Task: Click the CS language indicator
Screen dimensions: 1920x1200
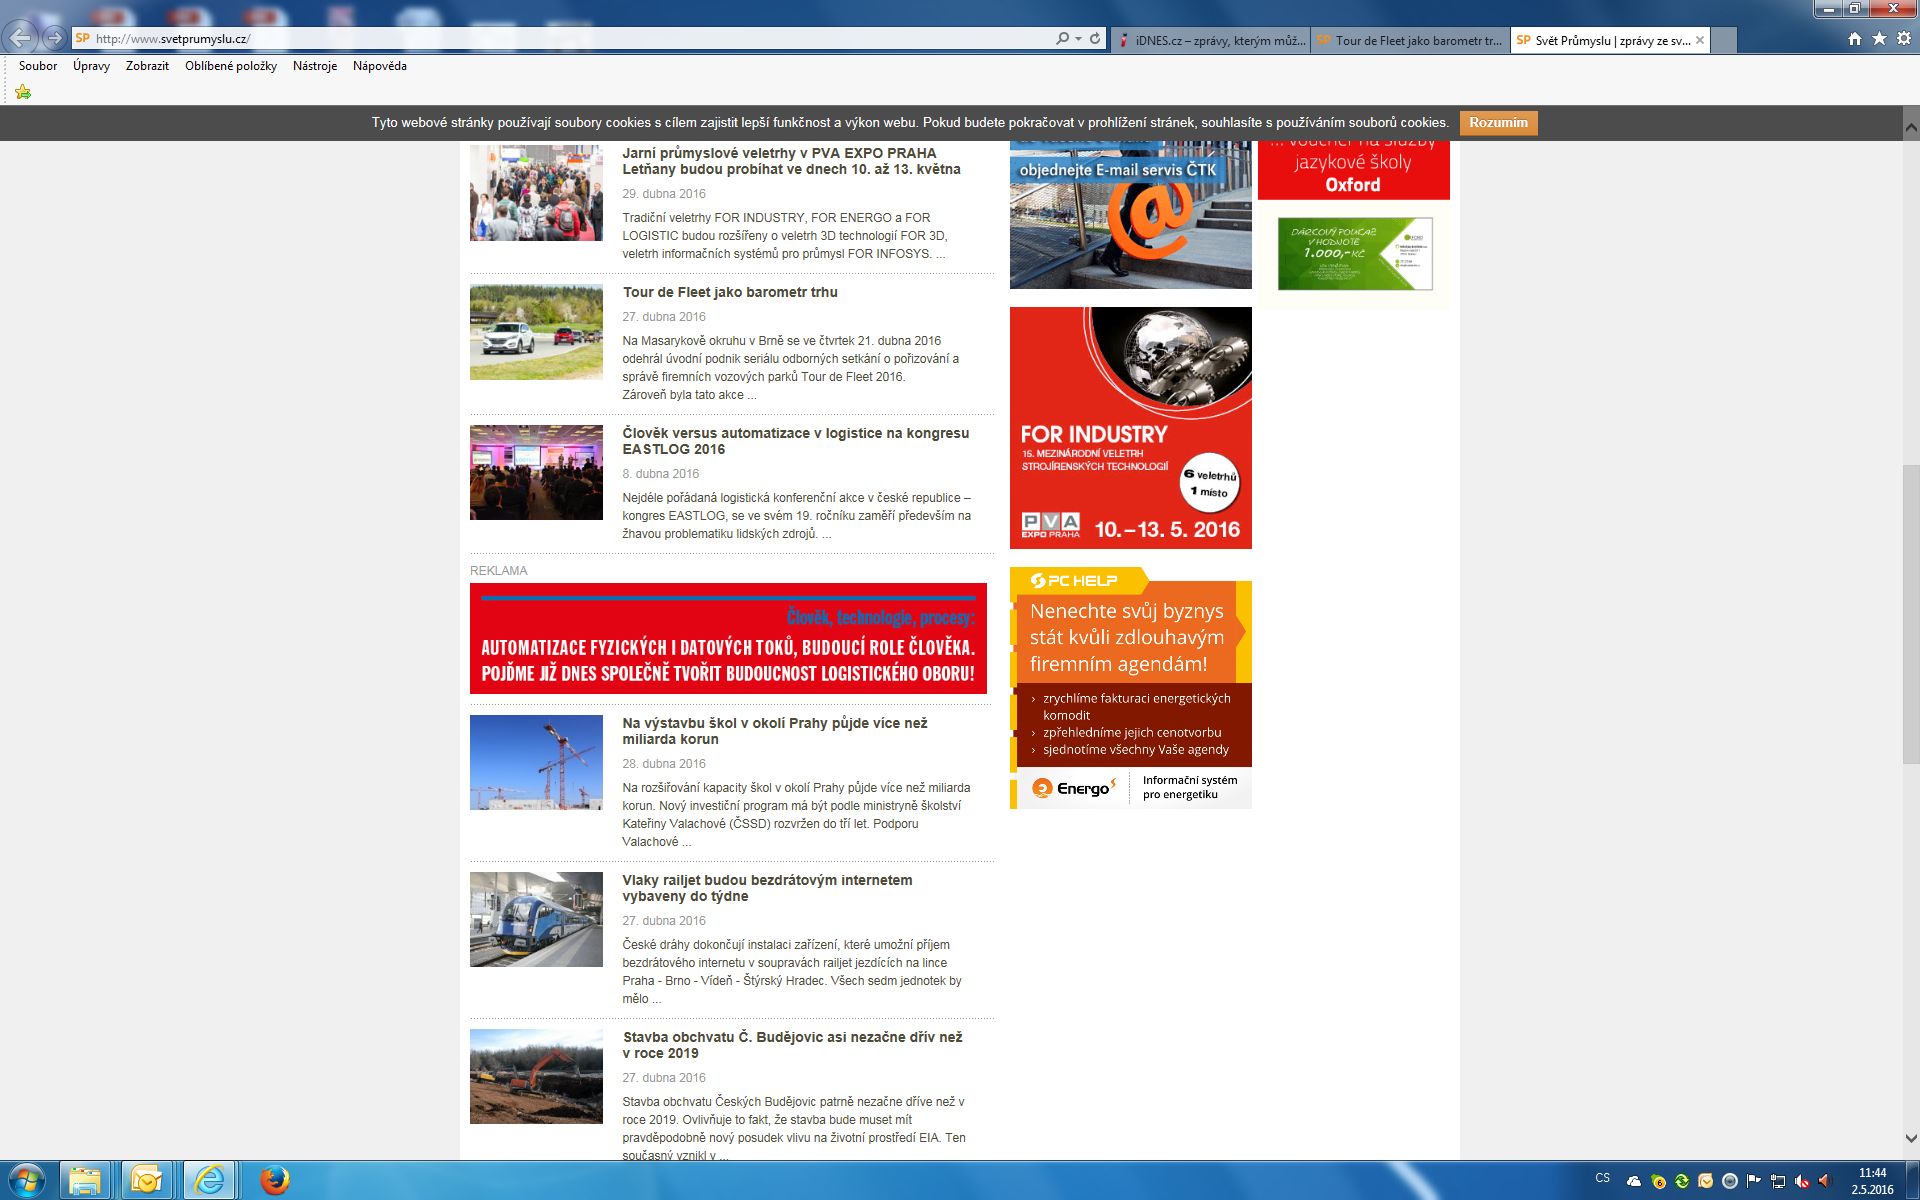Action: (1603, 1178)
